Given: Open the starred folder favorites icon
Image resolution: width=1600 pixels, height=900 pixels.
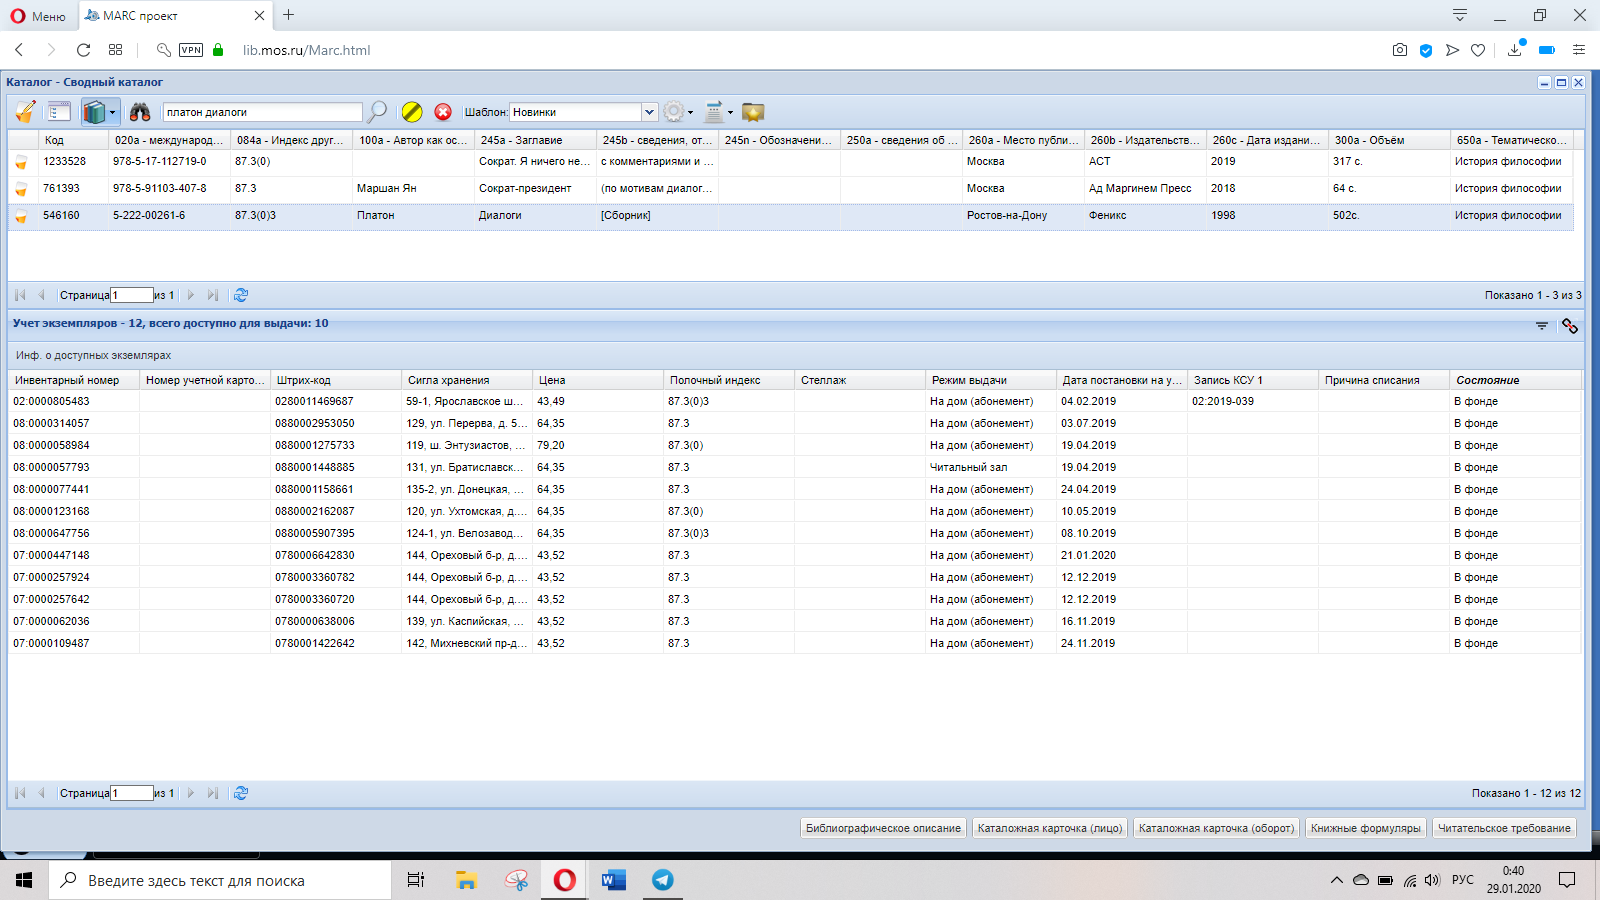Looking at the screenshot, I should tap(753, 112).
